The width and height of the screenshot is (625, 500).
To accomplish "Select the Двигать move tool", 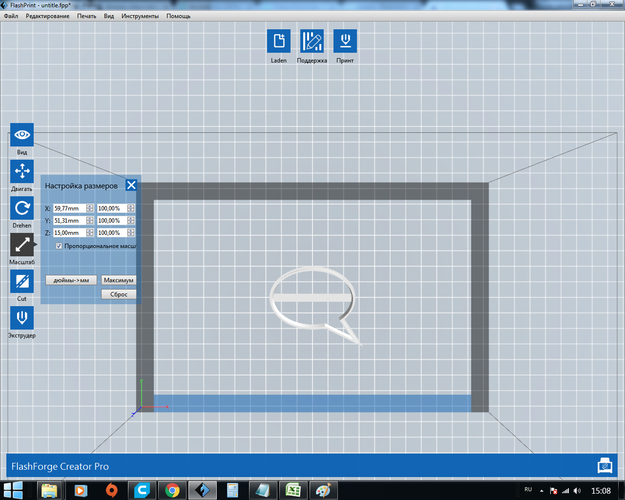I will tap(22, 171).
